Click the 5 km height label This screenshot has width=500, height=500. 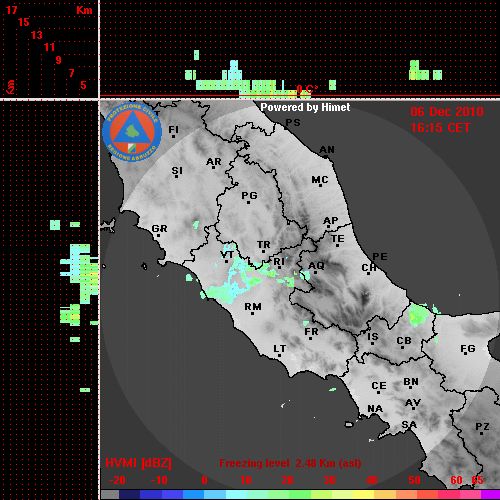click(83, 85)
